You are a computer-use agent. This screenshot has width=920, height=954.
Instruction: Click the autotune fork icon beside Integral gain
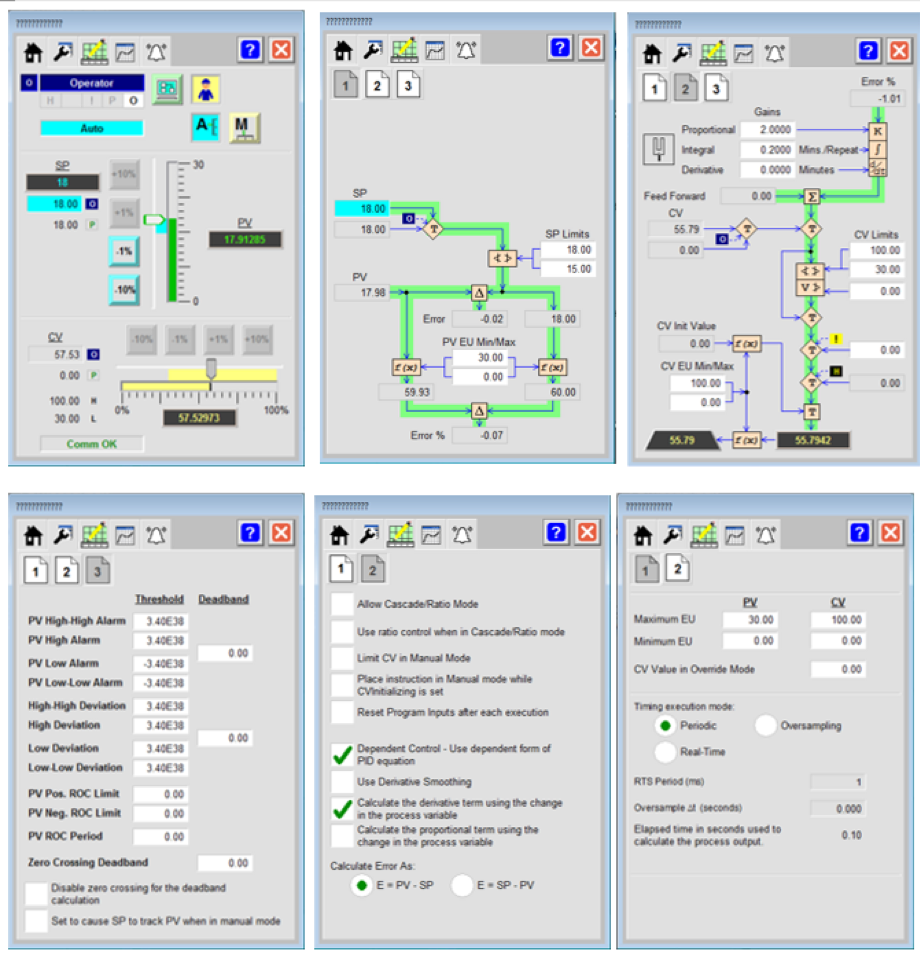click(658, 149)
